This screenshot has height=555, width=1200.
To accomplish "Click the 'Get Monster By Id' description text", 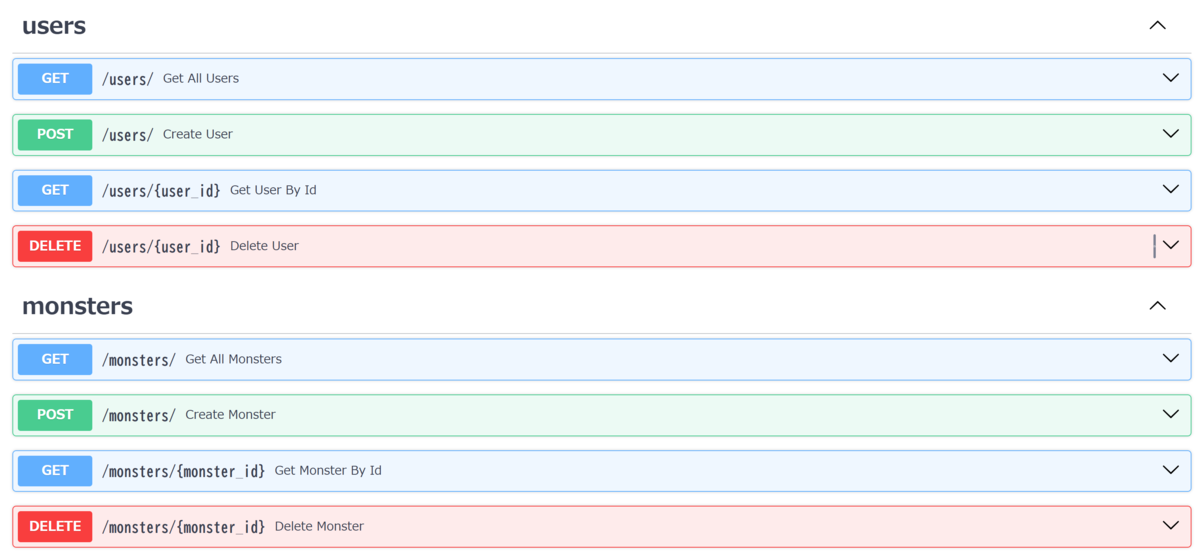I will coord(328,470).
